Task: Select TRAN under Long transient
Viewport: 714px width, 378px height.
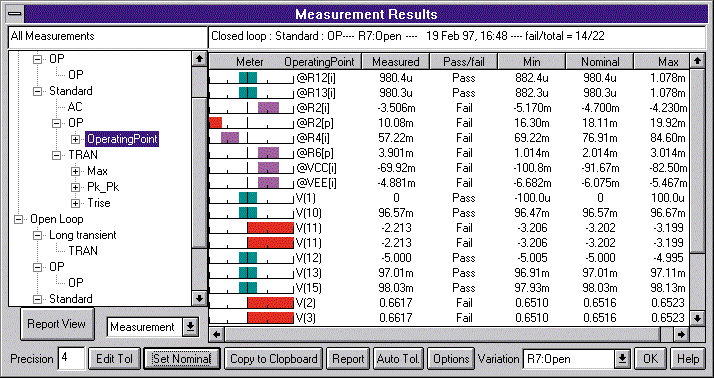Action: [83, 251]
